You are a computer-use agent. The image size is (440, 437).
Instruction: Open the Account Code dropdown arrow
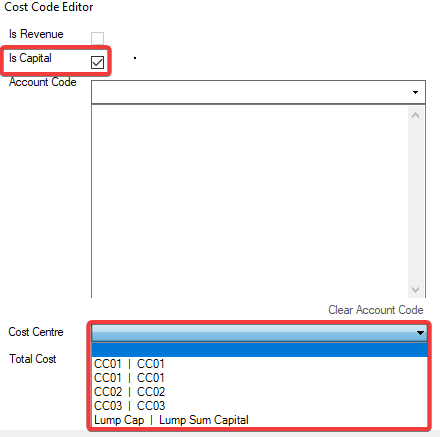pyautogui.click(x=415, y=92)
